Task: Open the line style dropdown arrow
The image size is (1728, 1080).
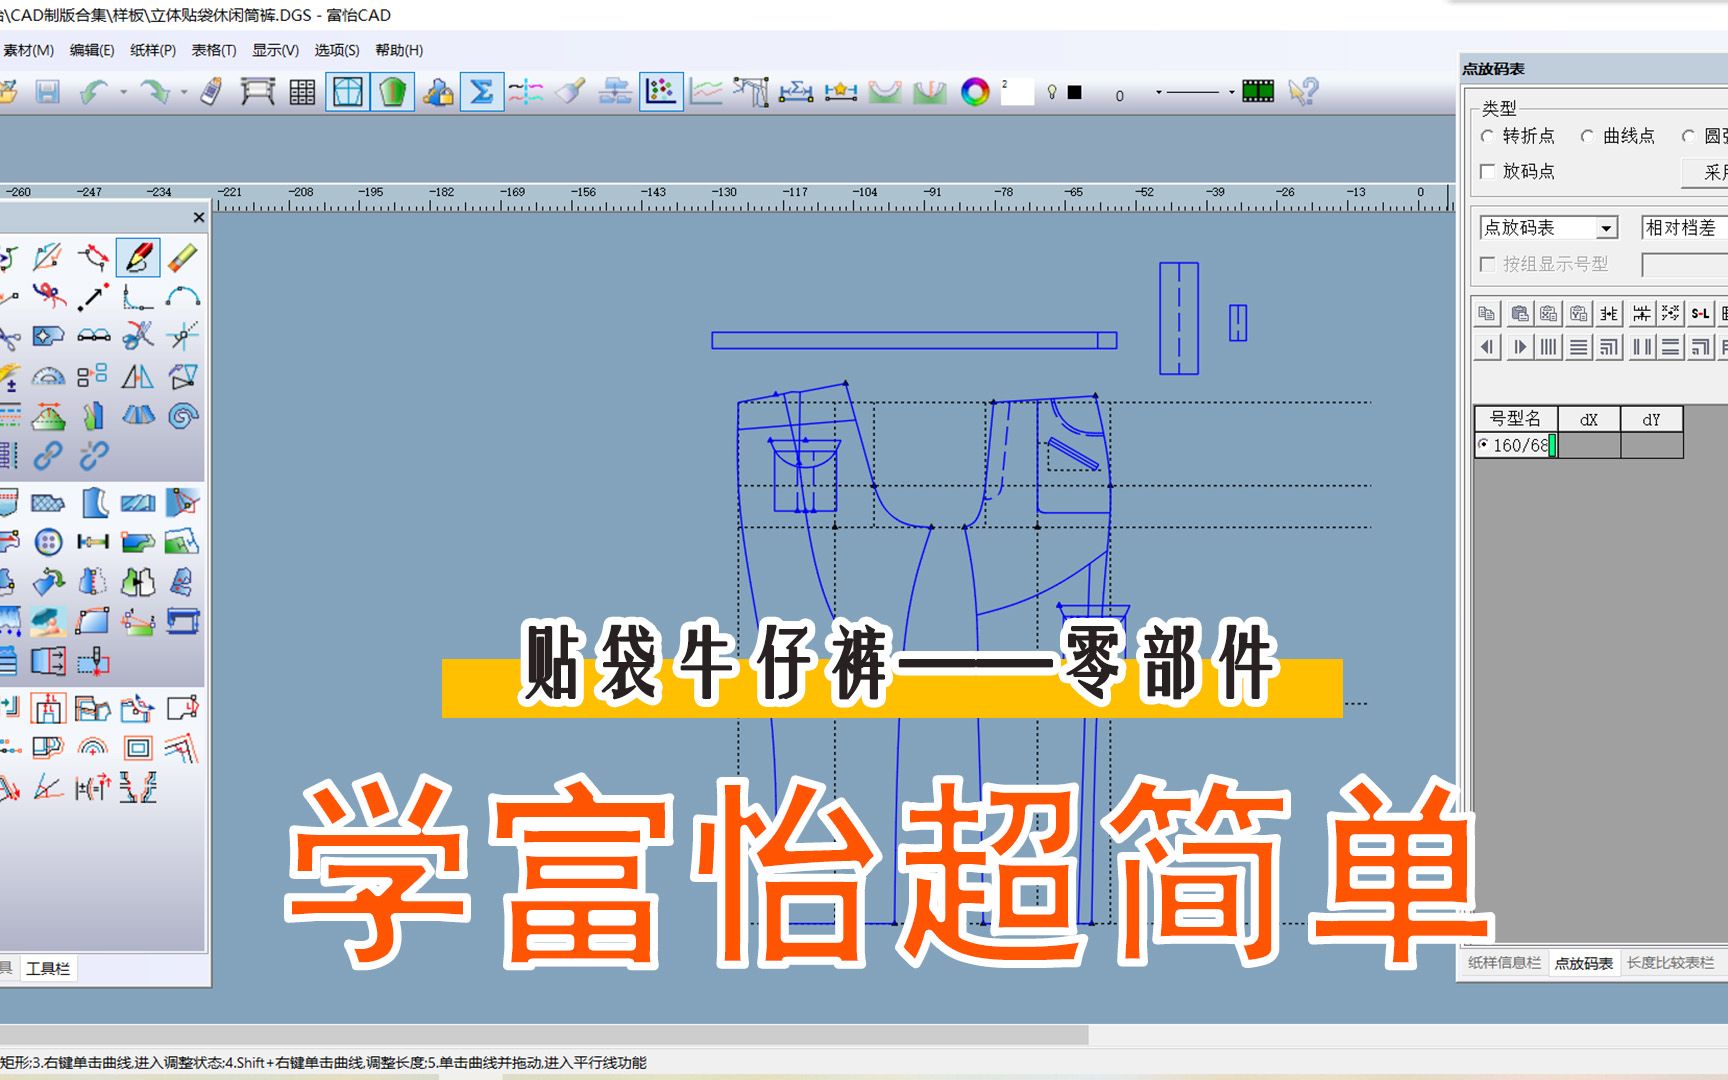Action: click(x=1232, y=92)
